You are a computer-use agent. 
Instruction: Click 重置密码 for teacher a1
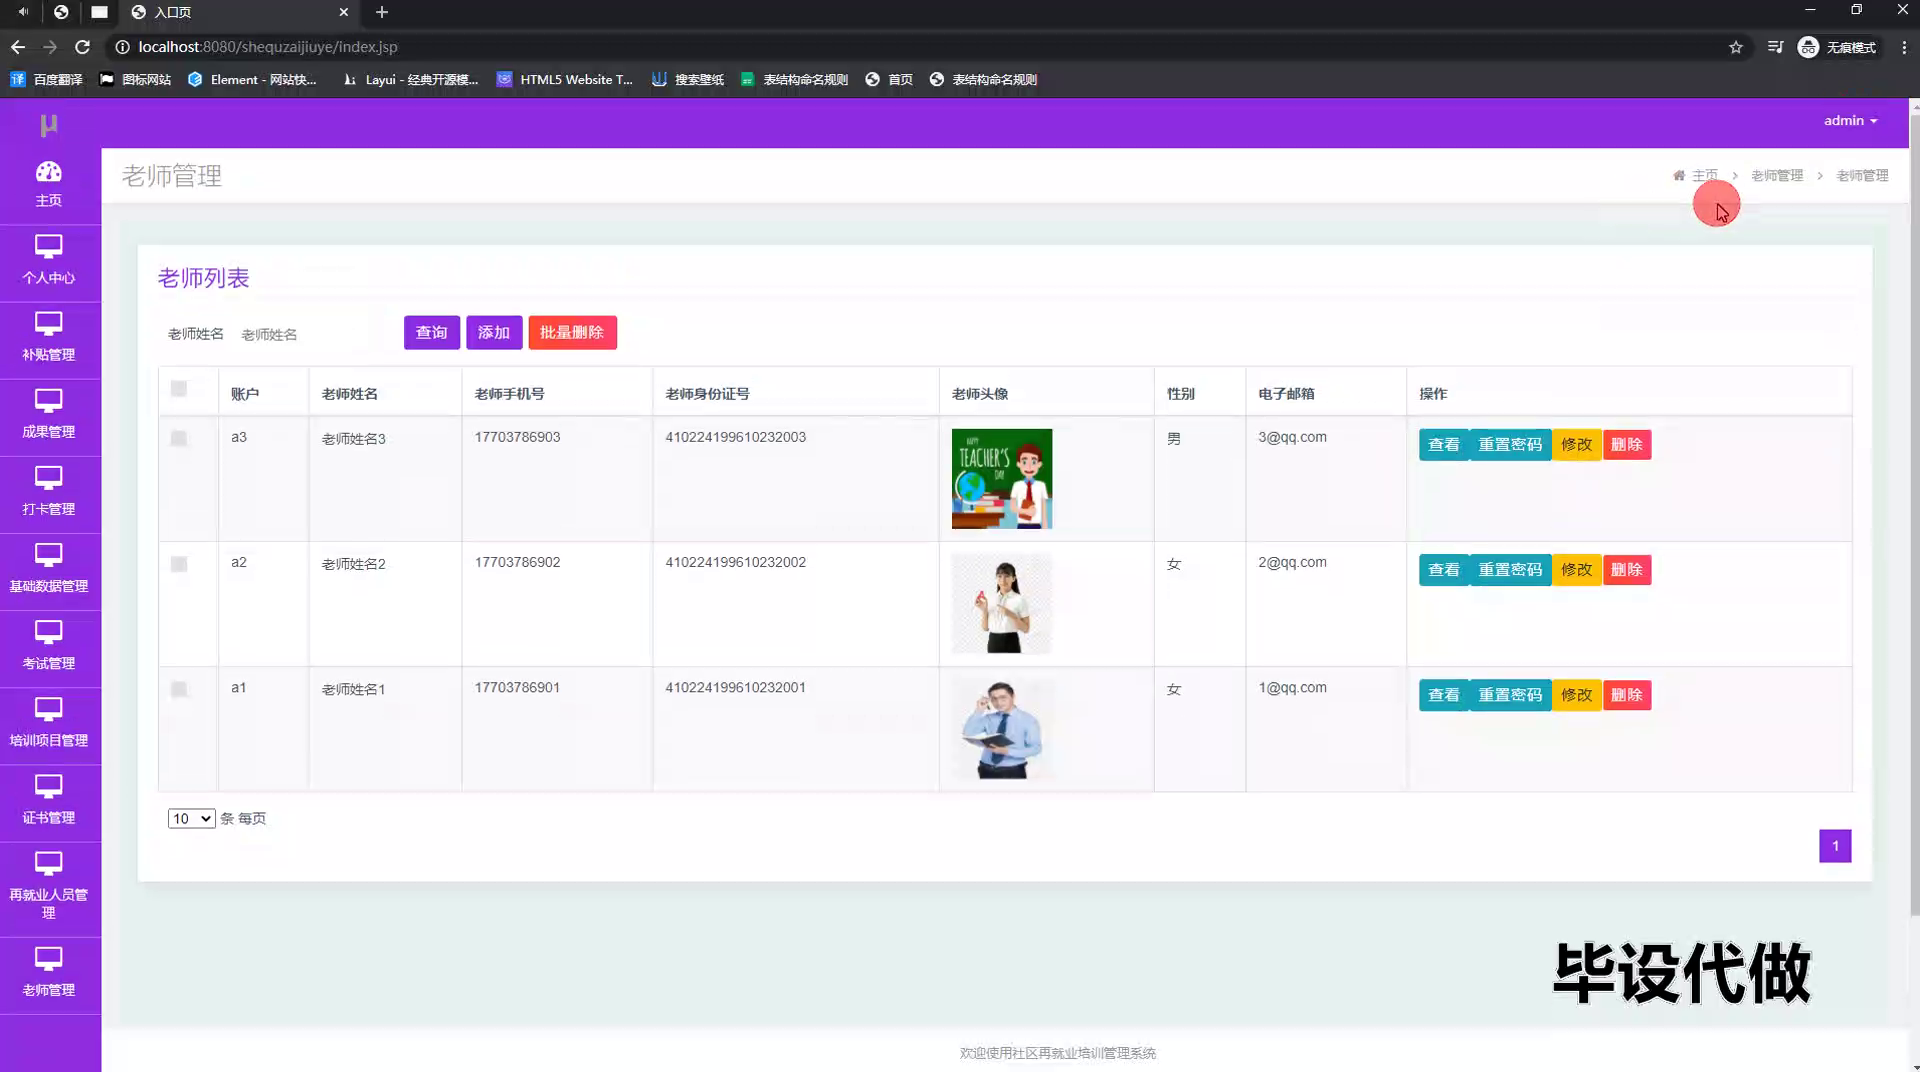click(1510, 695)
